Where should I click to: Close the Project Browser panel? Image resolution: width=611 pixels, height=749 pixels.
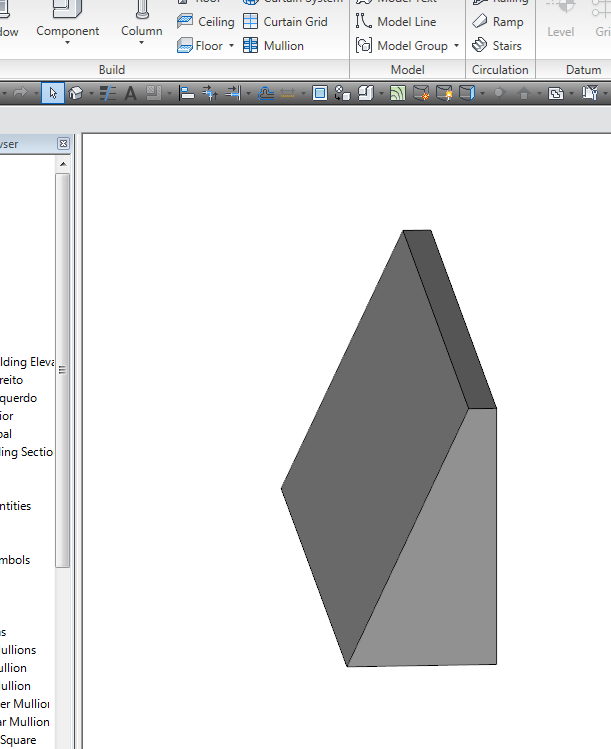tap(63, 144)
